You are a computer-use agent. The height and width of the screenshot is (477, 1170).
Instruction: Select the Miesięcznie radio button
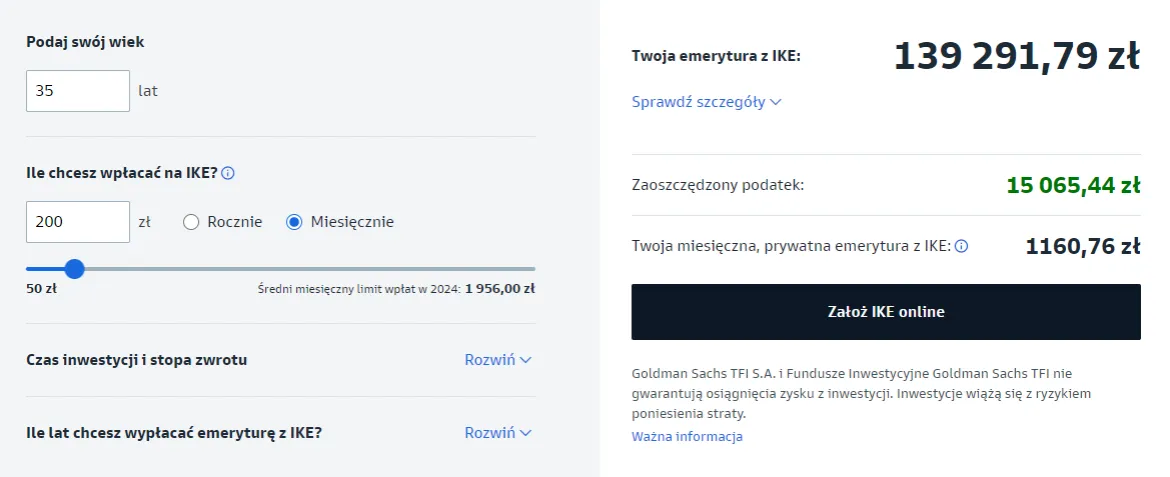(x=294, y=222)
